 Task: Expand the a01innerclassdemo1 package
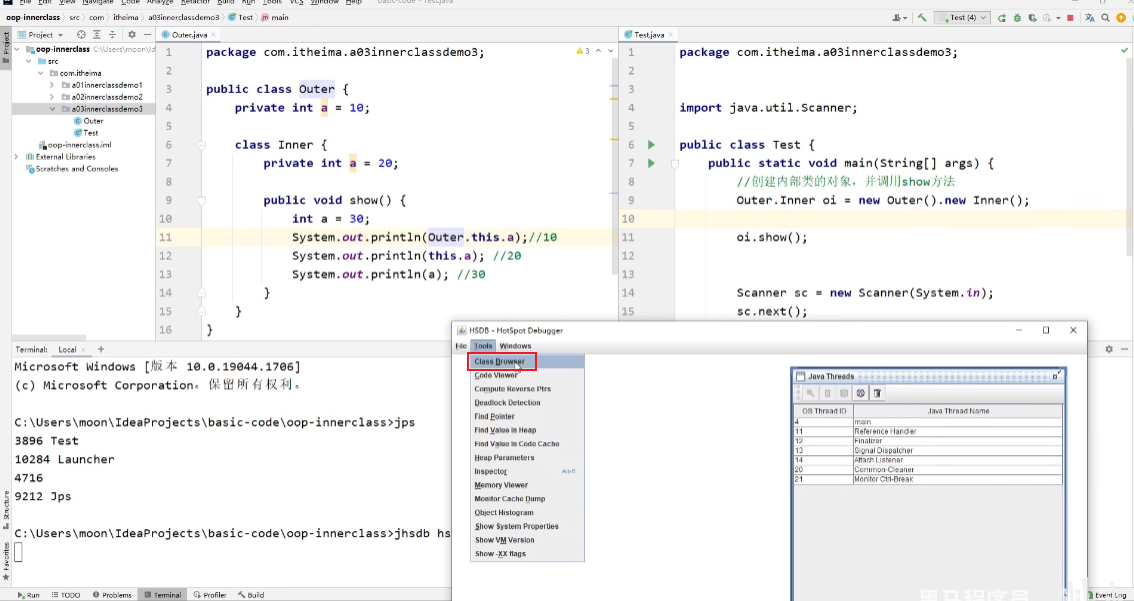[x=52, y=85]
